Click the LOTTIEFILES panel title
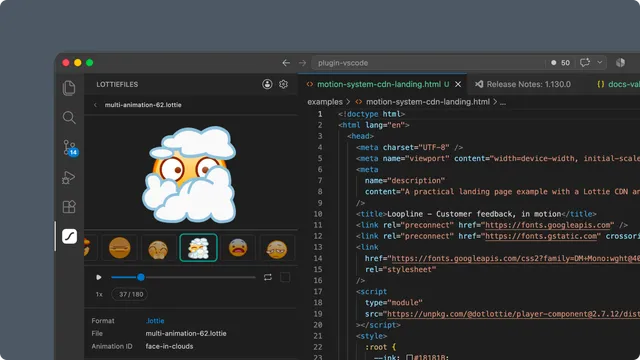Screen dimensions: 640x360 point(117,84)
